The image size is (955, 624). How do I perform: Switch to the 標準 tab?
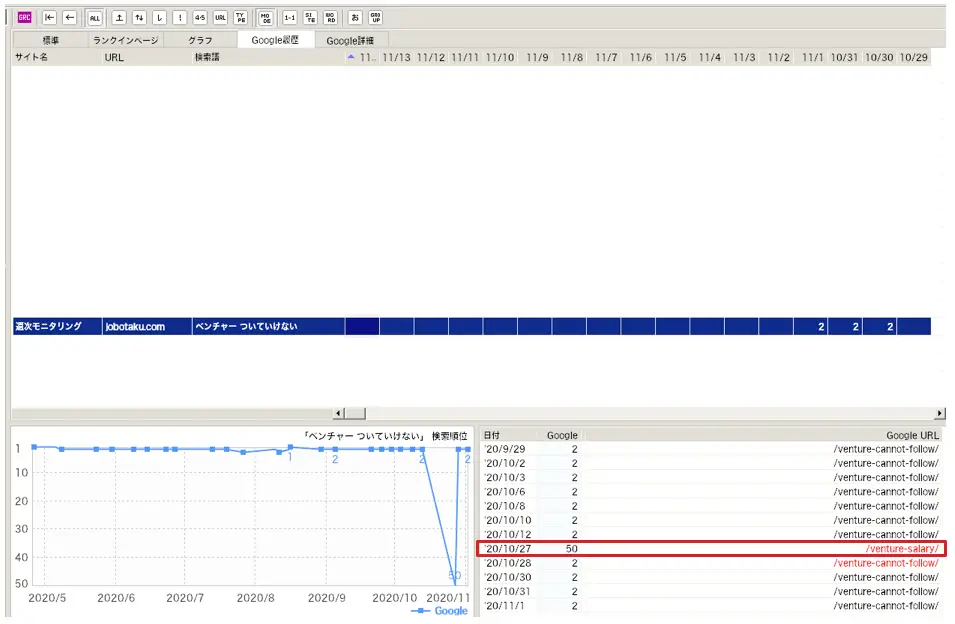(48, 40)
